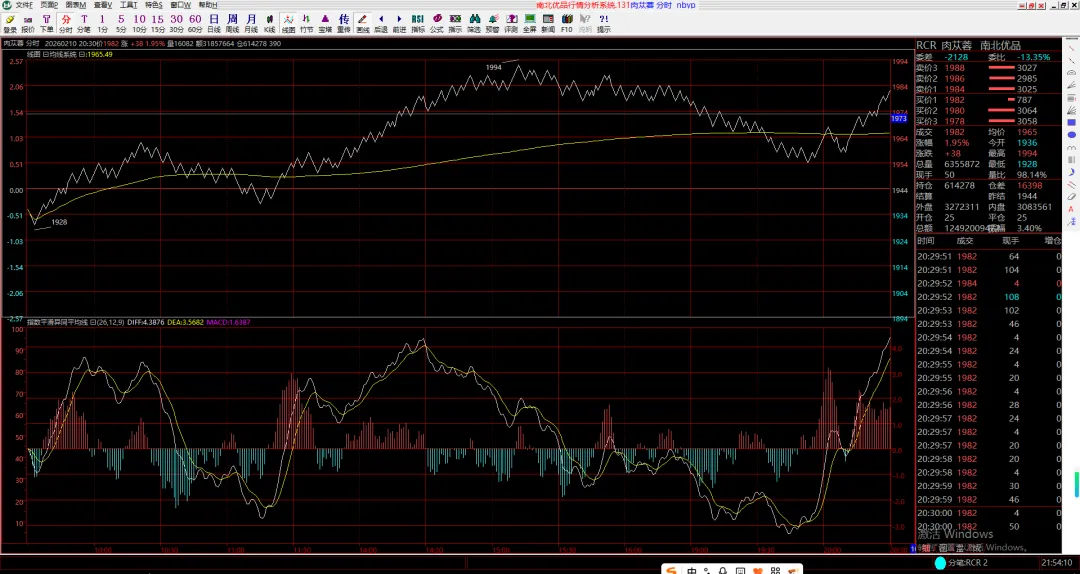Open the 报价 quotes toolbar icon
Viewport: 1080px width, 574px height.
pyautogui.click(x=28, y=23)
